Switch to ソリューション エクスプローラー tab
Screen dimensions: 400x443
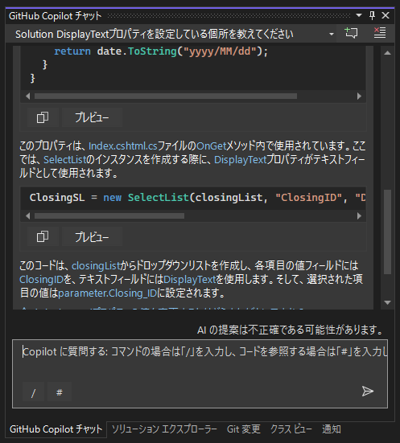164,429
